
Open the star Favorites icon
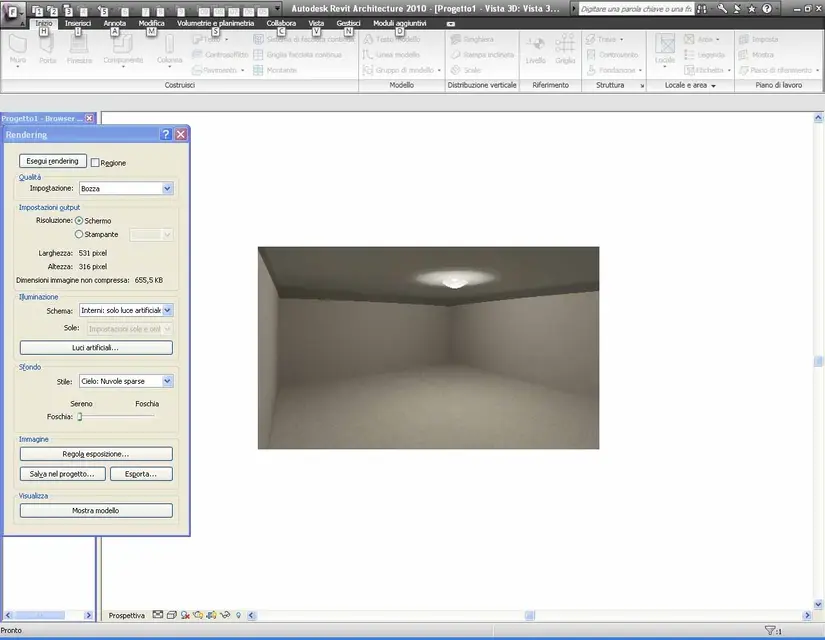click(x=752, y=9)
